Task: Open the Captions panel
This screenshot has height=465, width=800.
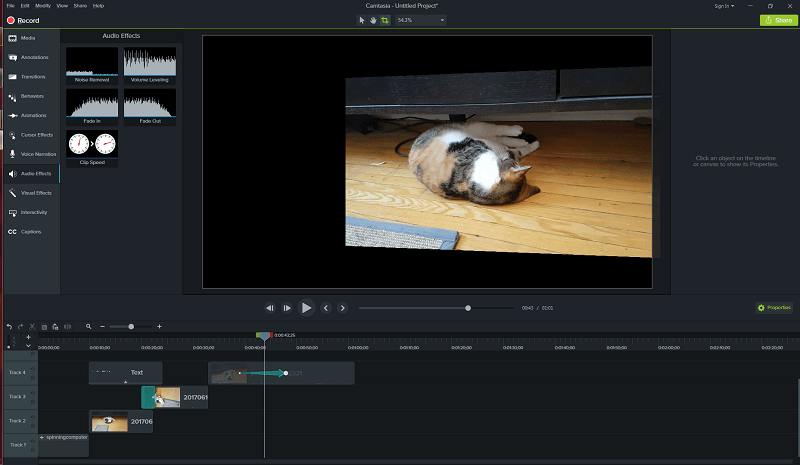Action: pyautogui.click(x=32, y=232)
